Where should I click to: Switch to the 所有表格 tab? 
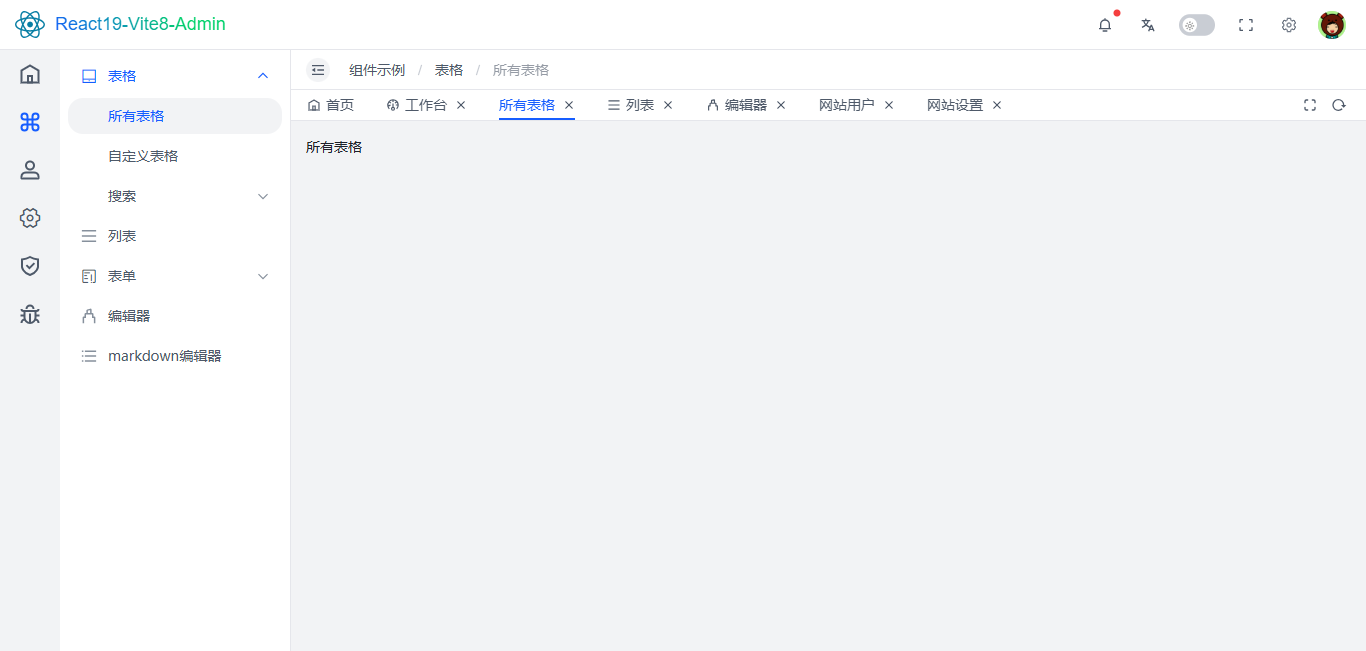click(x=527, y=105)
